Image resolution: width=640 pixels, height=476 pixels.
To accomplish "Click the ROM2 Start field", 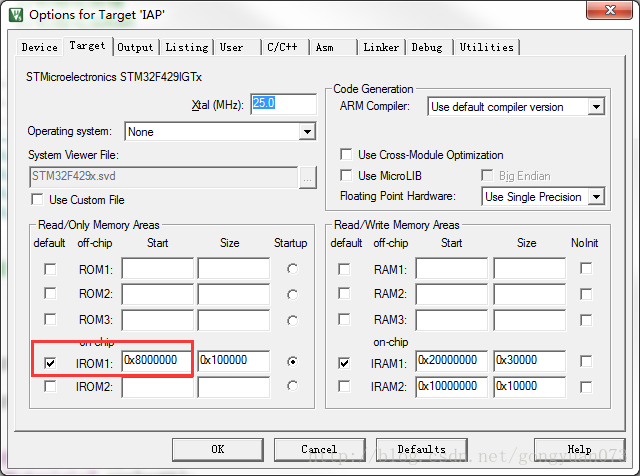I will (x=158, y=294).
